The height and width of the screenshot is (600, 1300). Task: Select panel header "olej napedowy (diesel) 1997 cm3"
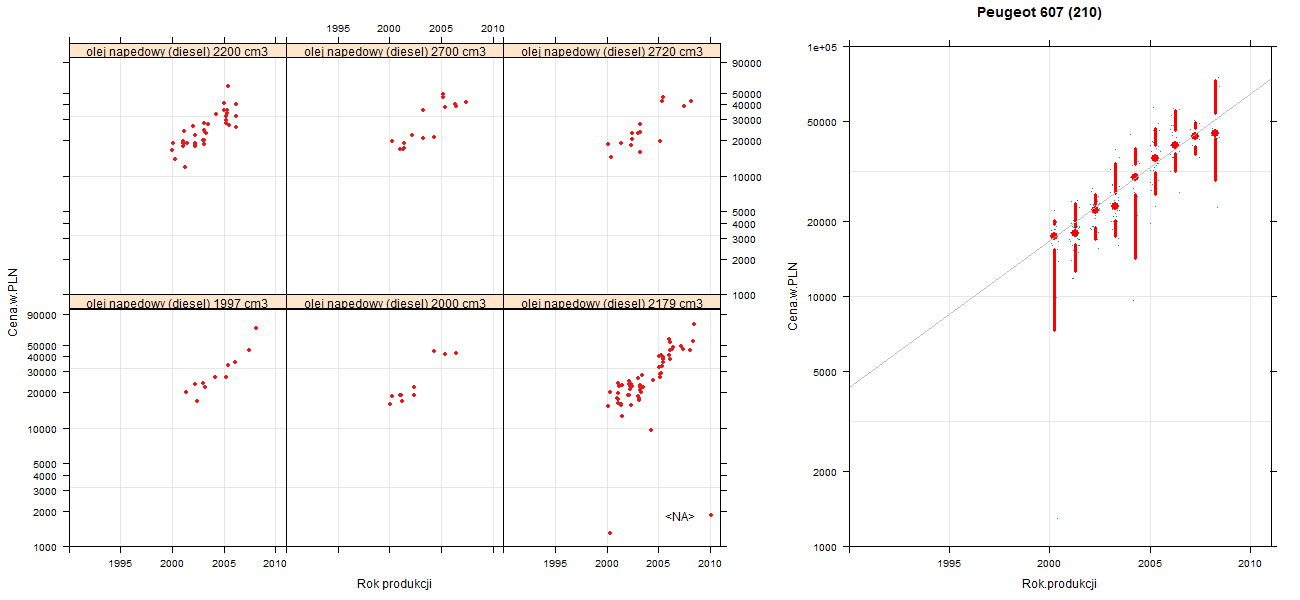(x=177, y=303)
